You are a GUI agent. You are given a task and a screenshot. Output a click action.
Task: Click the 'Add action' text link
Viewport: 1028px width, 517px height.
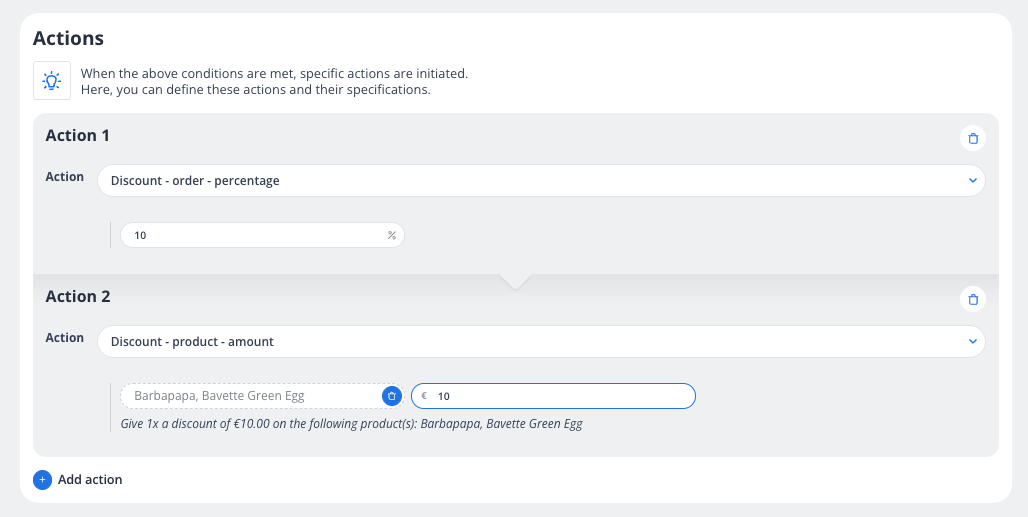point(90,480)
